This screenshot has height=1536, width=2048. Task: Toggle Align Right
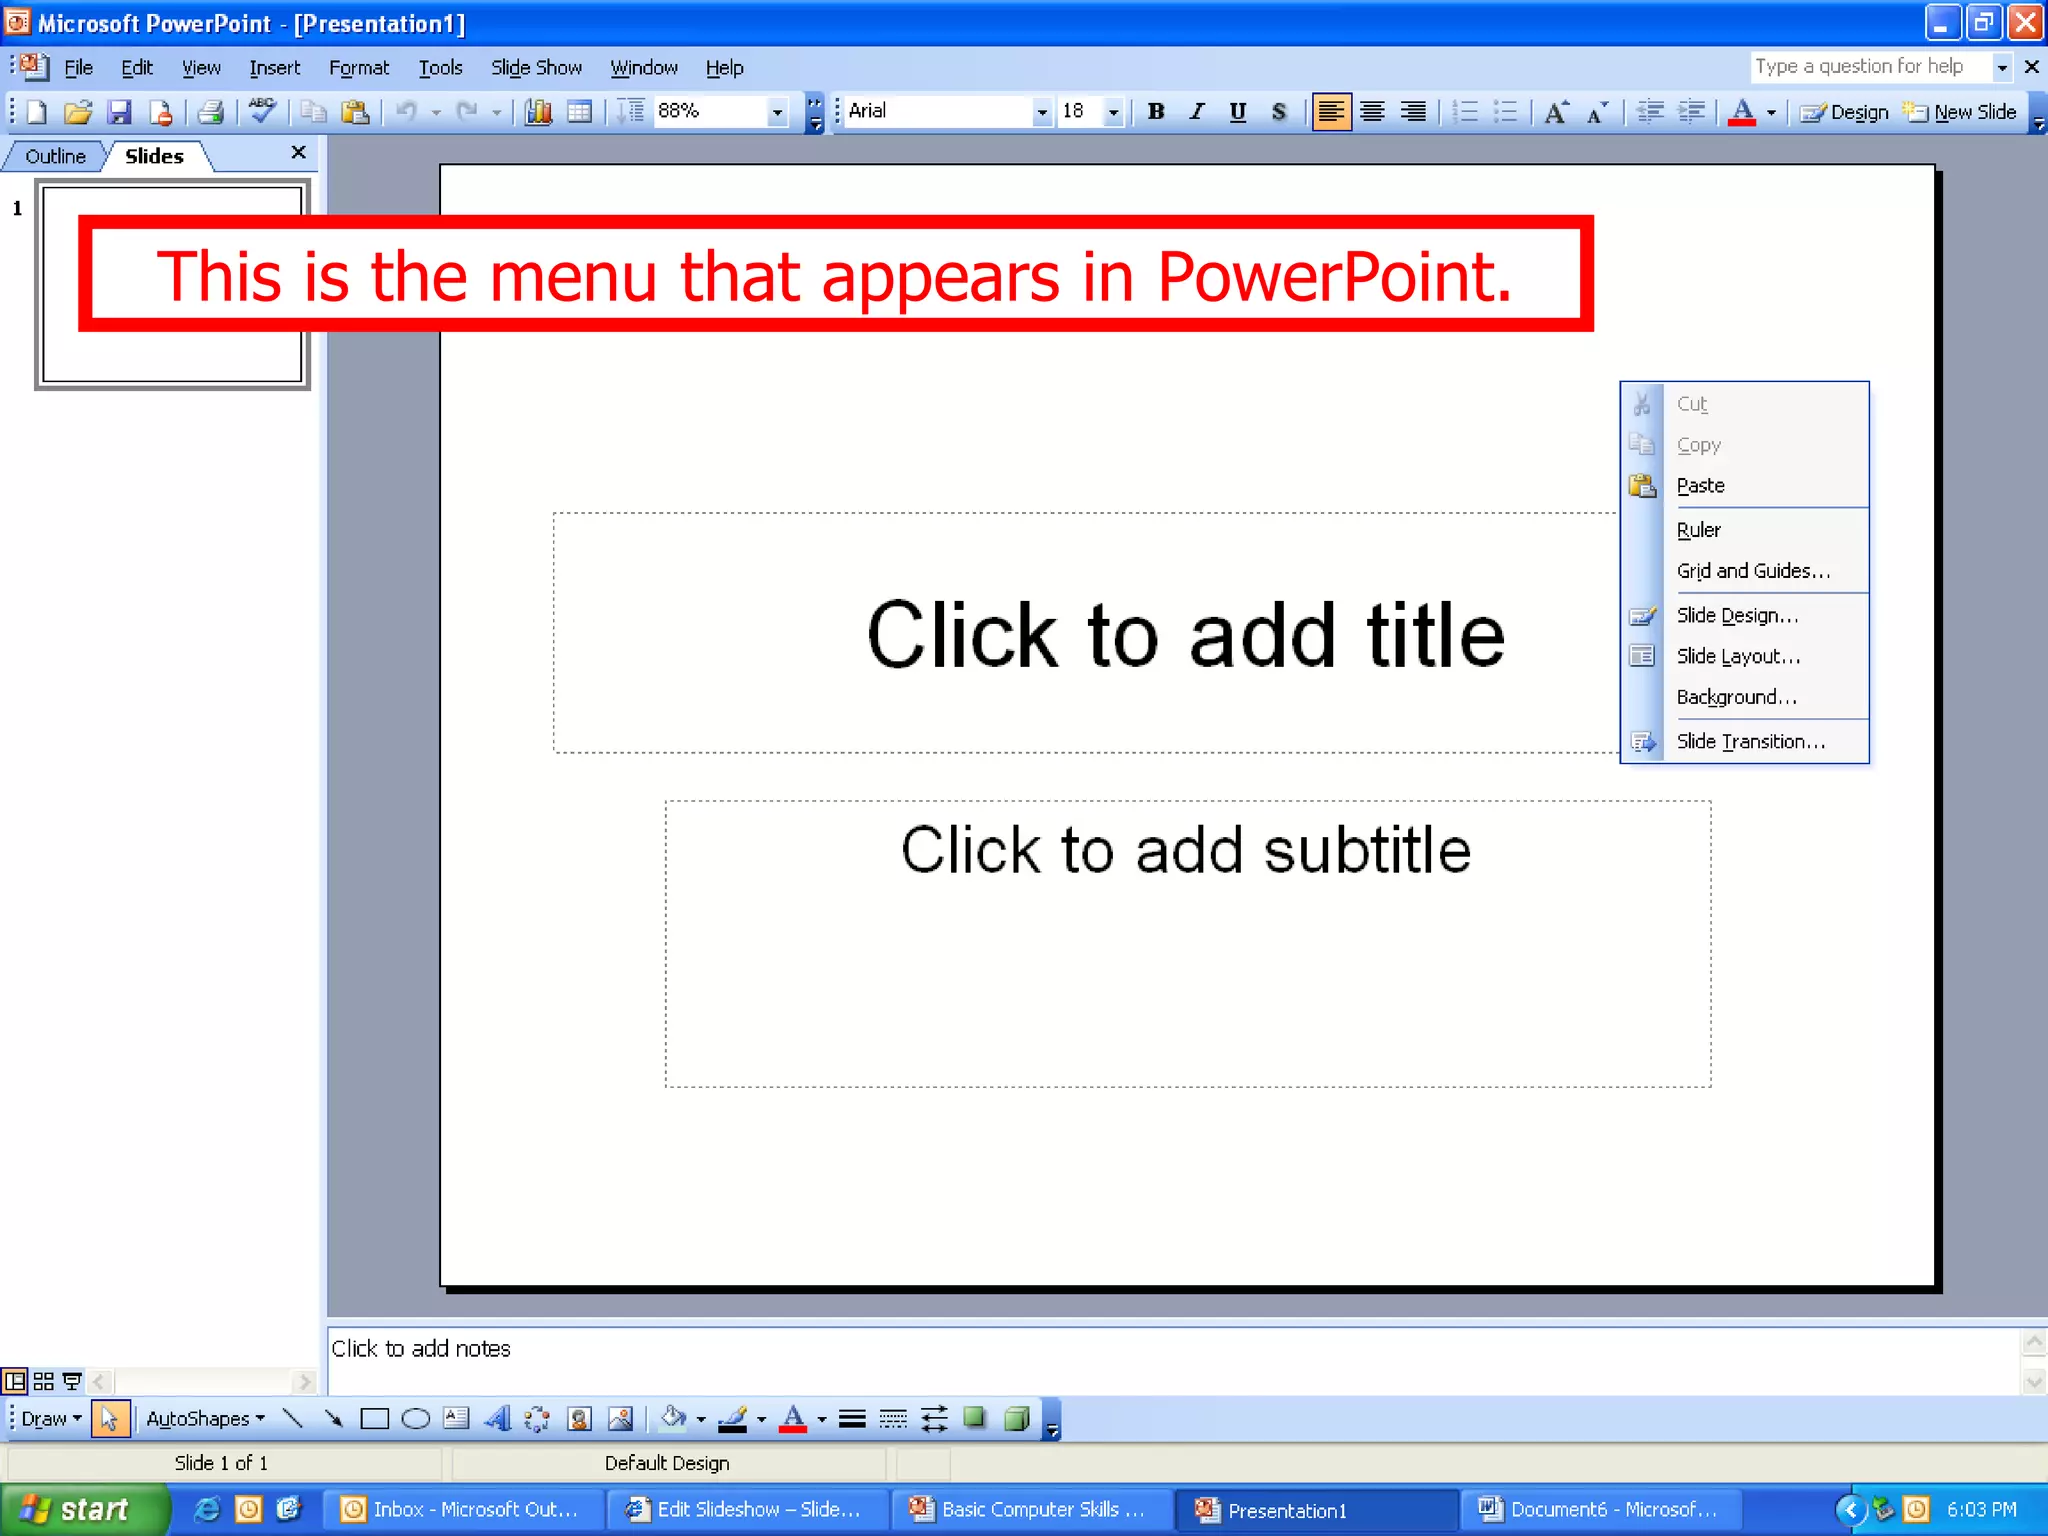click(x=1413, y=112)
